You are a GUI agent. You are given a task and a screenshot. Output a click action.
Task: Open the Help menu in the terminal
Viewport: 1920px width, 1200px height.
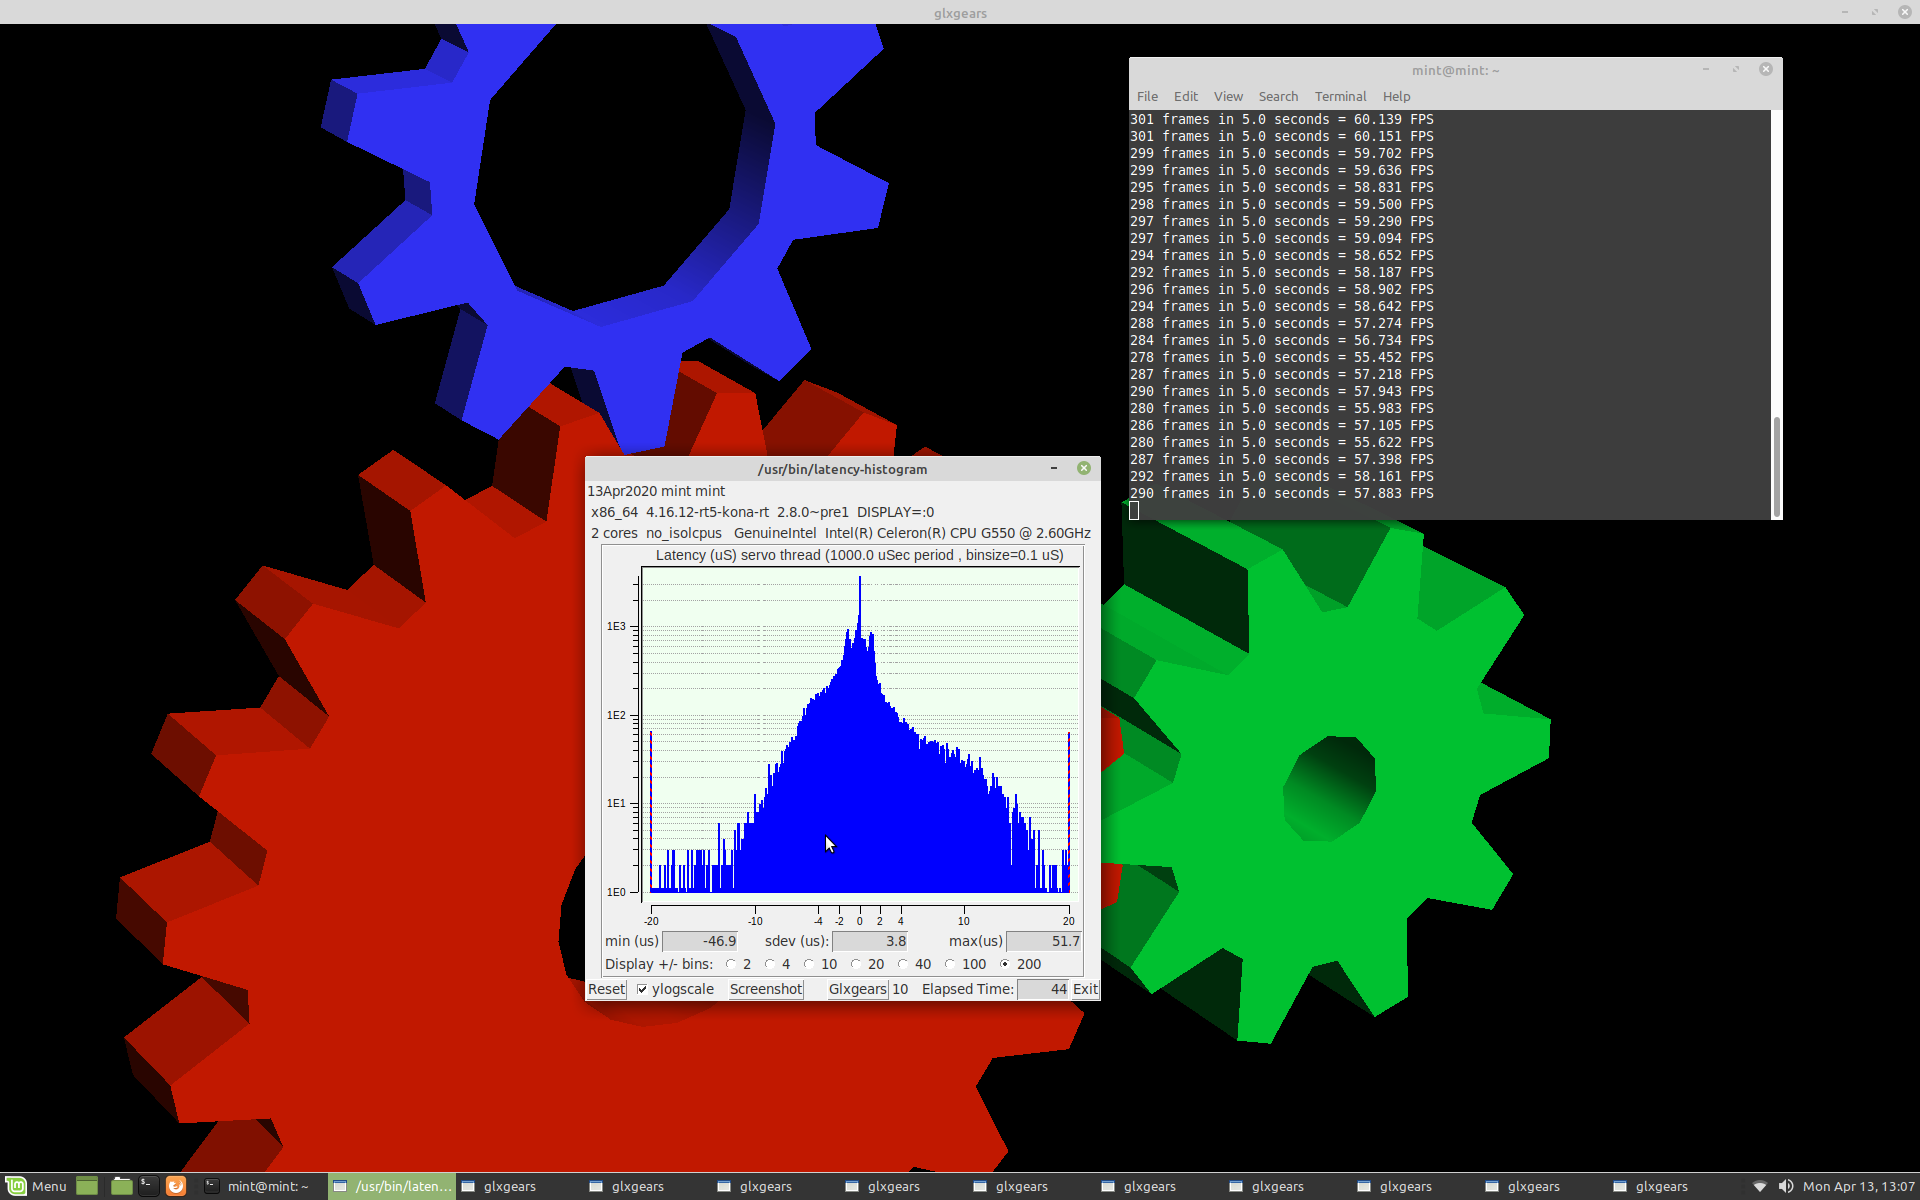(x=1396, y=96)
